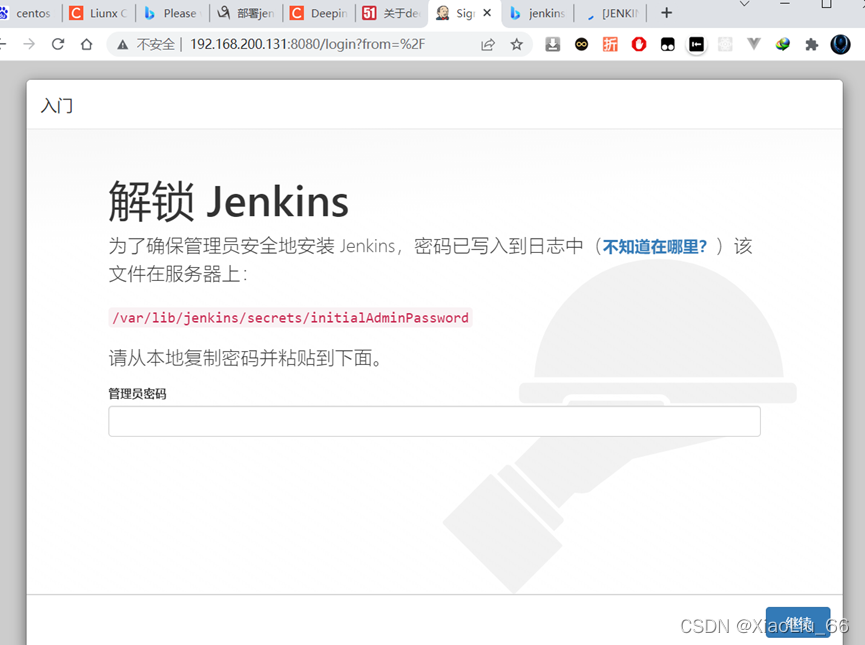Switch to the 关于de tab
Screen dimensions: 865x645
[393, 13]
